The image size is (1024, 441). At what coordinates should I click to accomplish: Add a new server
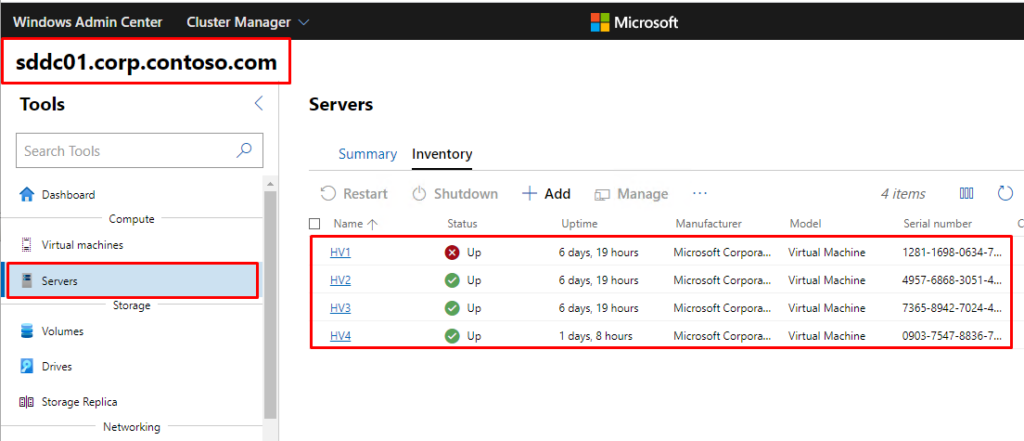[547, 194]
